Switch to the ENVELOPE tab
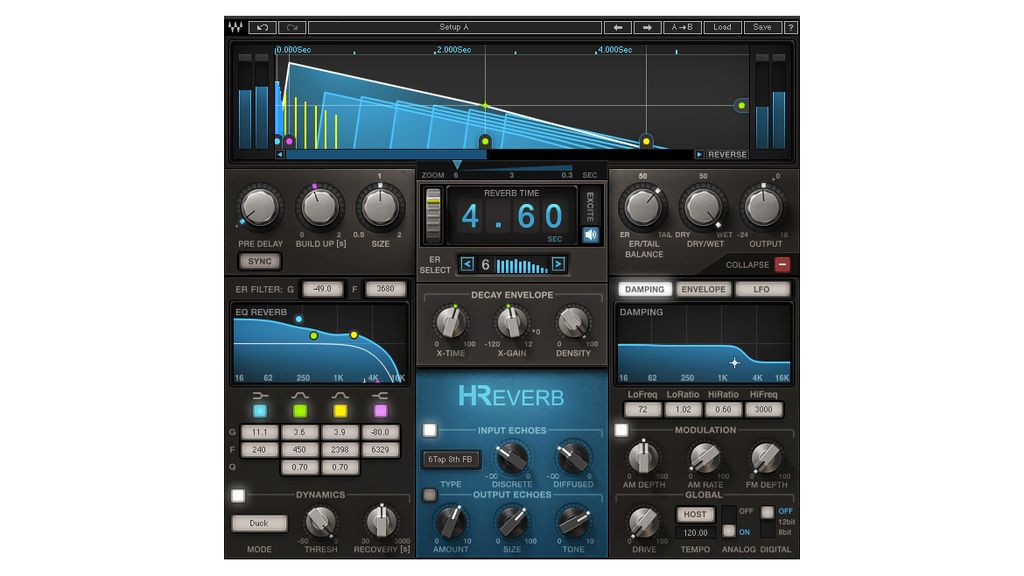Viewport: 1024px width, 576px height. [x=703, y=289]
